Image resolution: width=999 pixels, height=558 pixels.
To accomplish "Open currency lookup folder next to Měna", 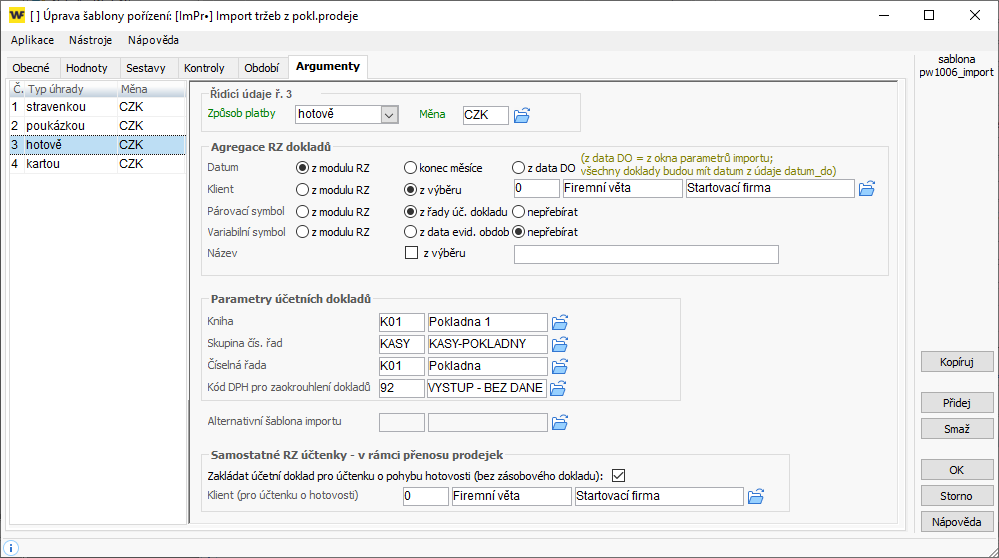I will pyautogui.click(x=521, y=116).
